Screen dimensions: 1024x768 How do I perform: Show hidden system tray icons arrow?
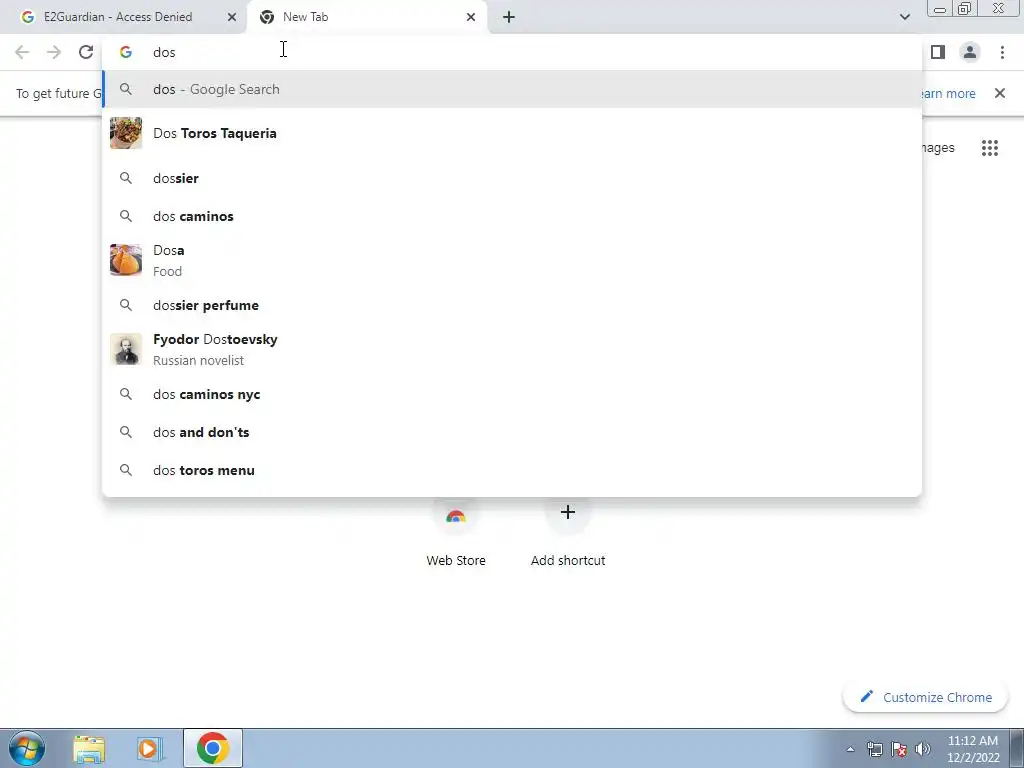(850, 749)
